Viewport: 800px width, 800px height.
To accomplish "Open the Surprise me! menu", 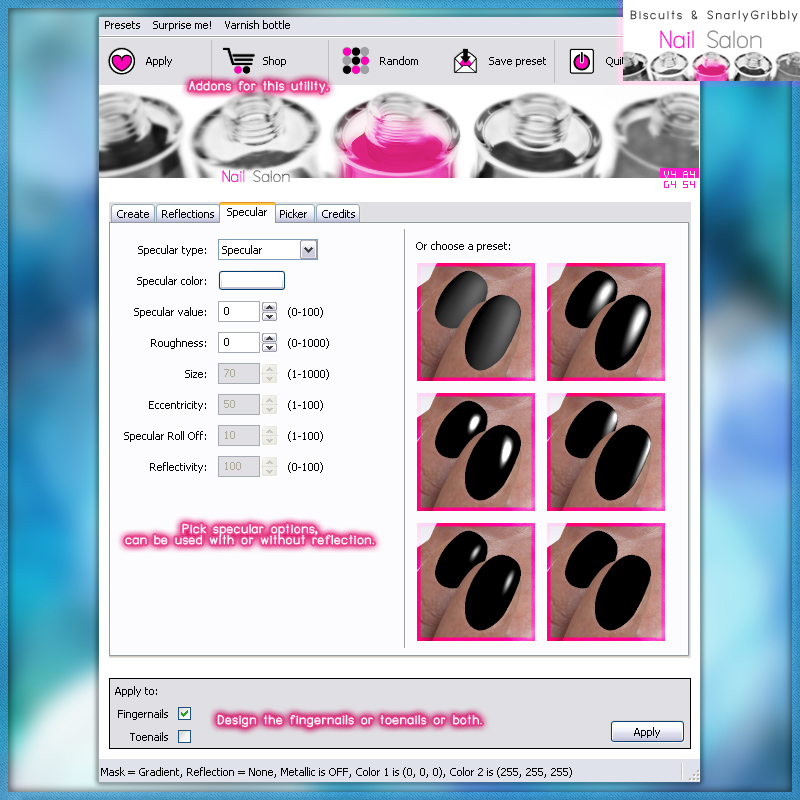I will (x=182, y=25).
